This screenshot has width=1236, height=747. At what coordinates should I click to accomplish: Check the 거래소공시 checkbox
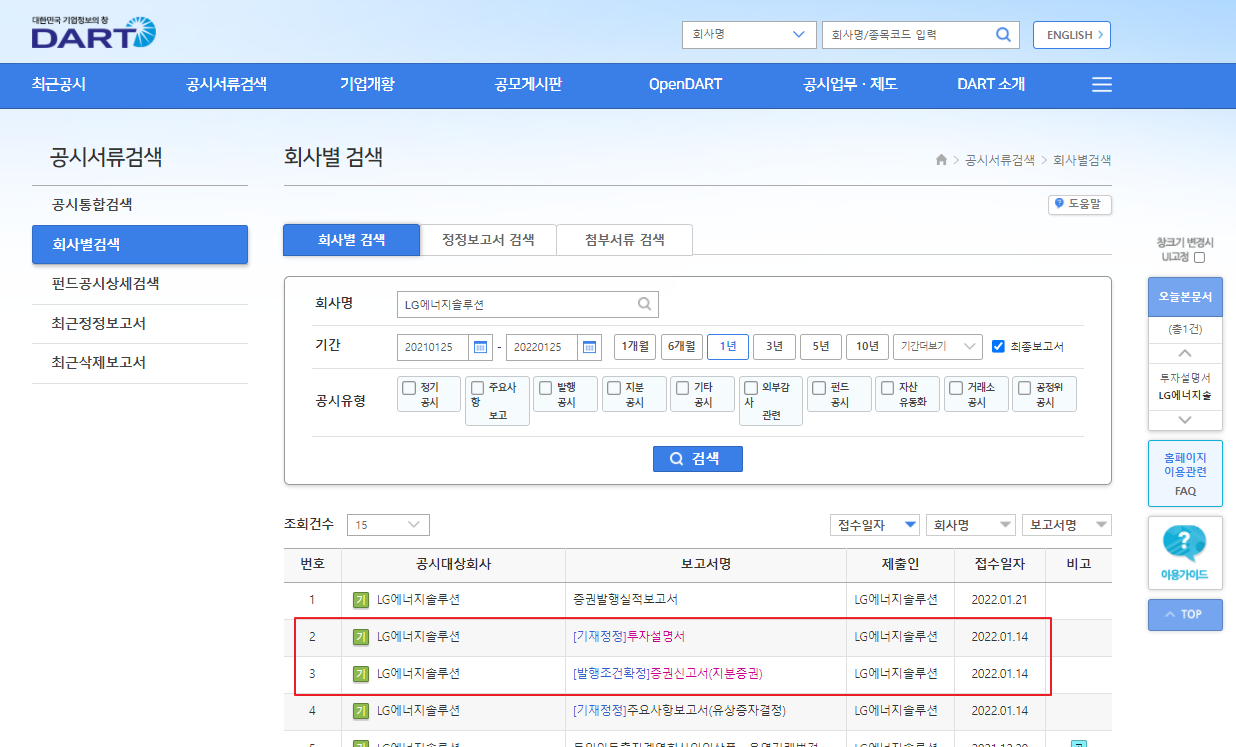click(955, 388)
